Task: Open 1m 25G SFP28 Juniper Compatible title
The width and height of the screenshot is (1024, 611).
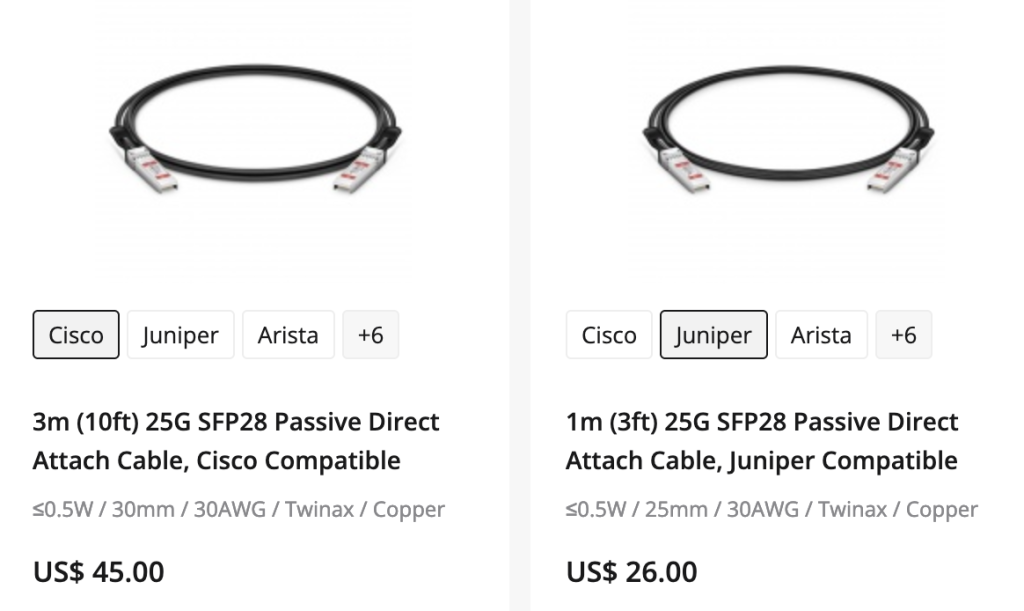Action: (x=762, y=441)
